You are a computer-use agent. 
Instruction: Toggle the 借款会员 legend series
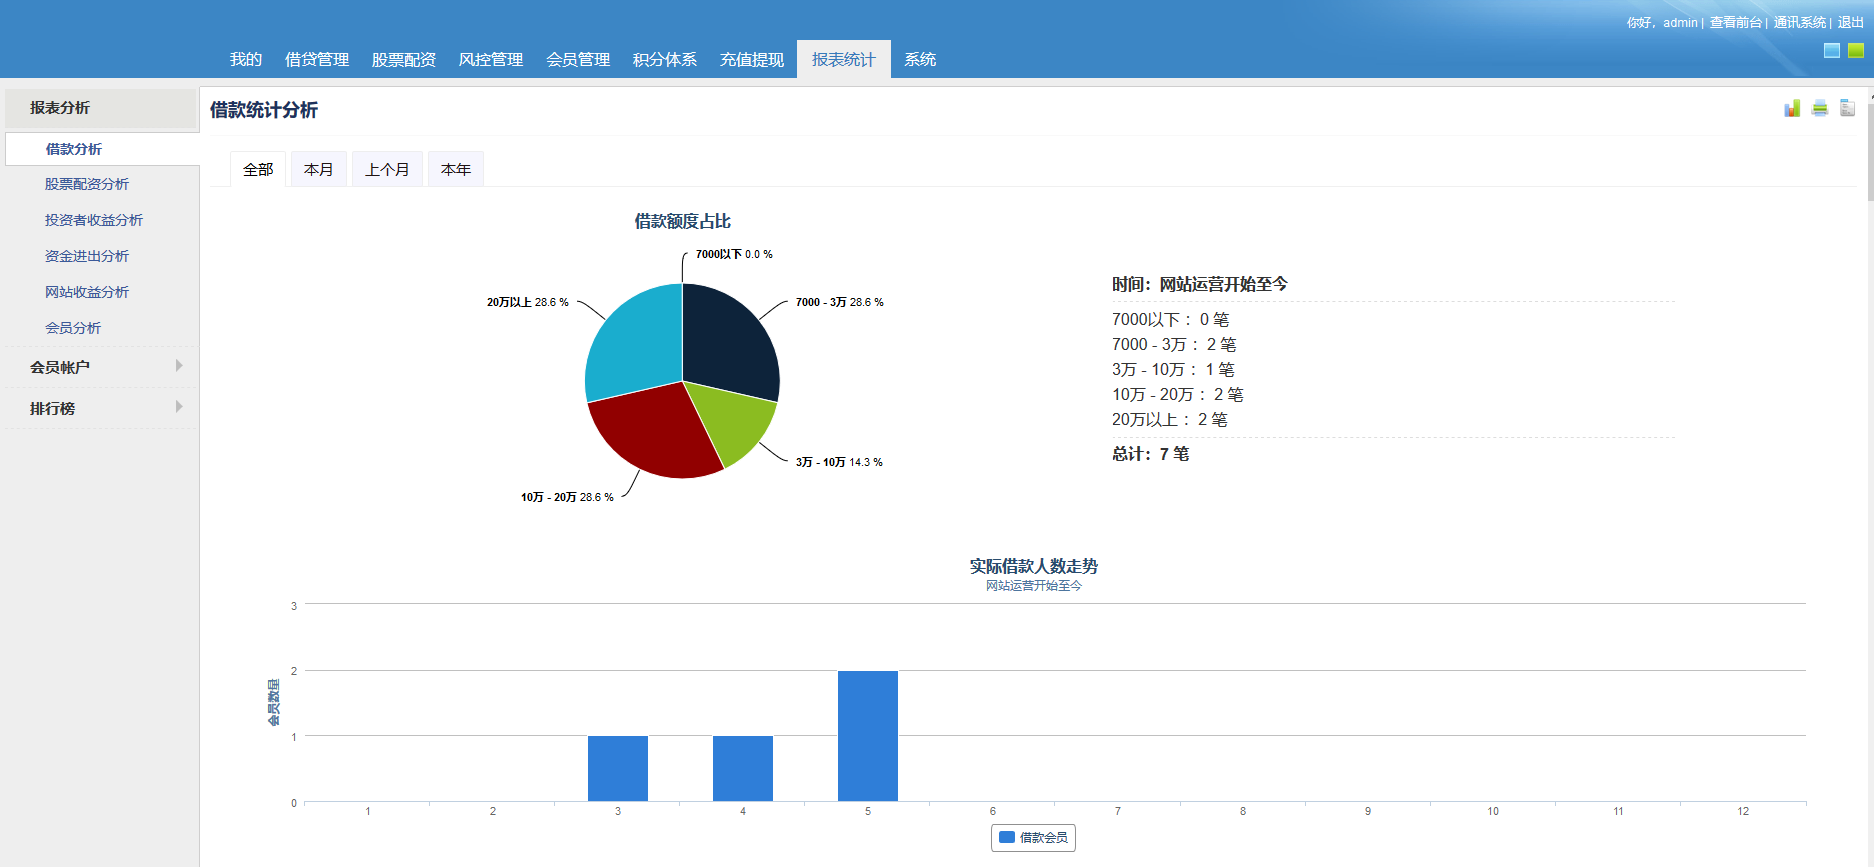(1033, 838)
